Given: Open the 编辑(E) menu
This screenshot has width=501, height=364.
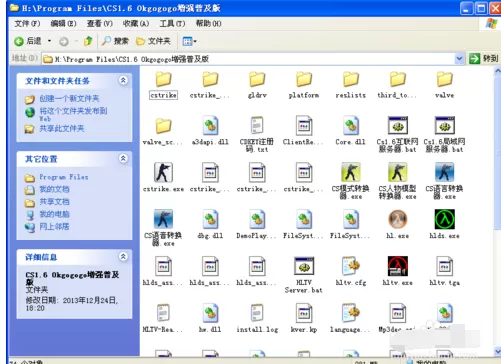Looking at the screenshot, I should (x=63, y=24).
